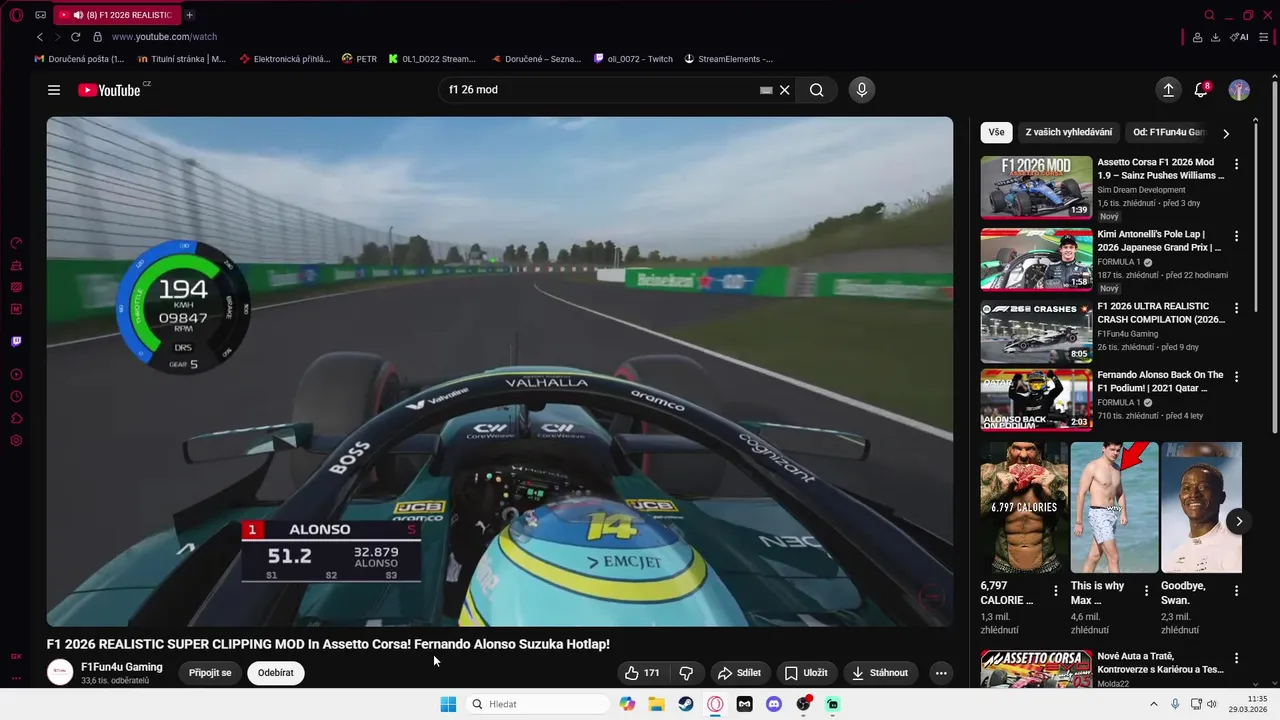
Task: Open on-screen keyboard in search box
Action: 766,90
